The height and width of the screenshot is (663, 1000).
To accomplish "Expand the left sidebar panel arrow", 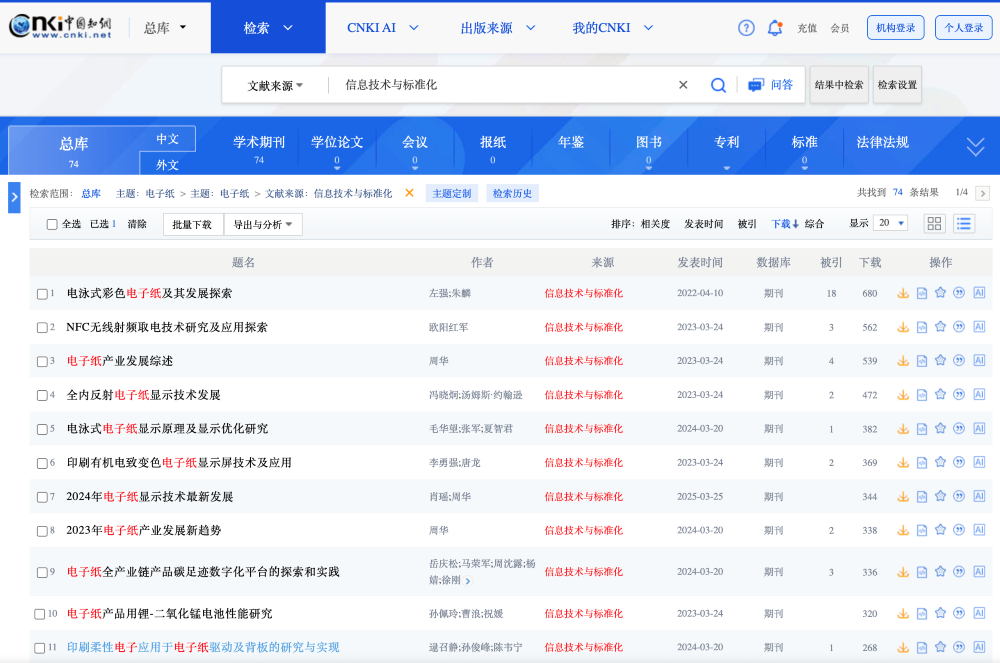I will point(14,197).
